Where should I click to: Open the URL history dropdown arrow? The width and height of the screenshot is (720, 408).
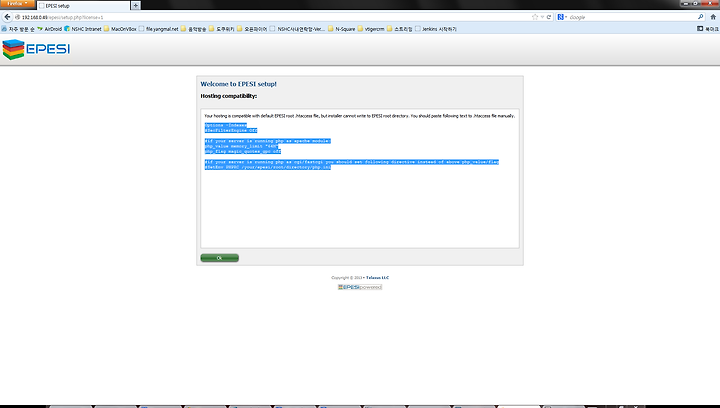(x=542, y=17)
